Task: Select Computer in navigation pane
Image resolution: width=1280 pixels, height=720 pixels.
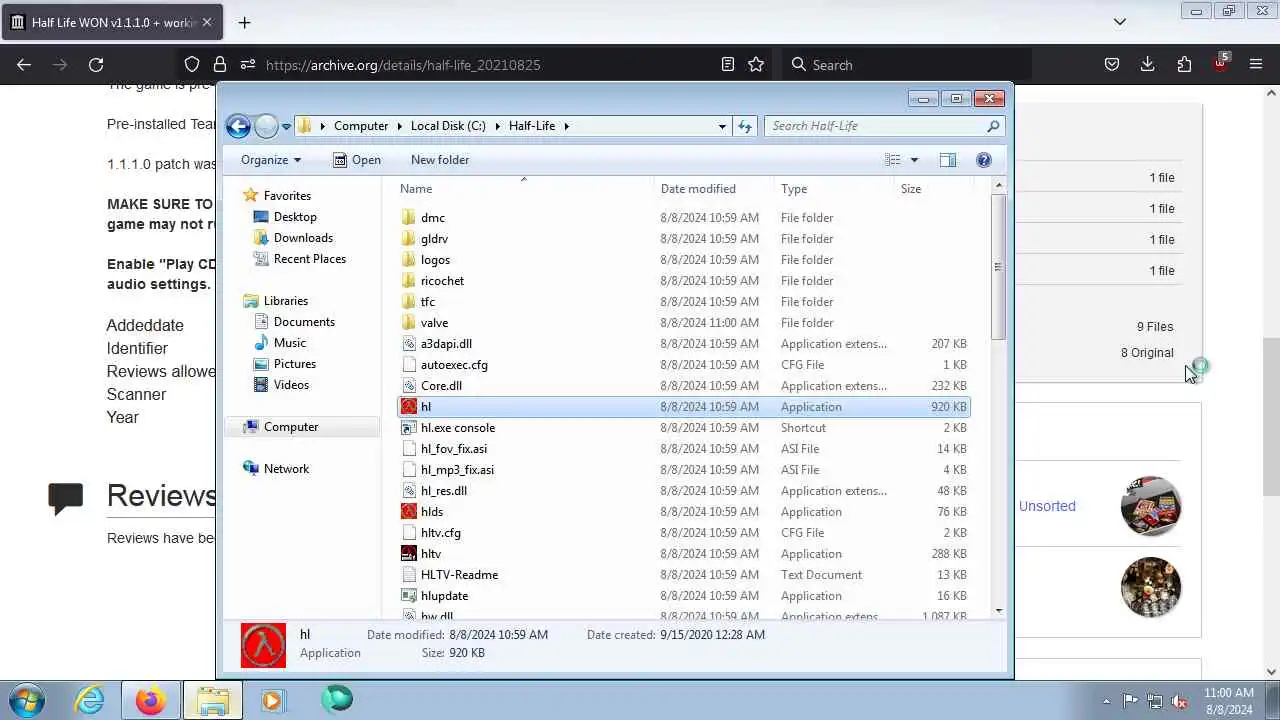Action: pos(291,427)
